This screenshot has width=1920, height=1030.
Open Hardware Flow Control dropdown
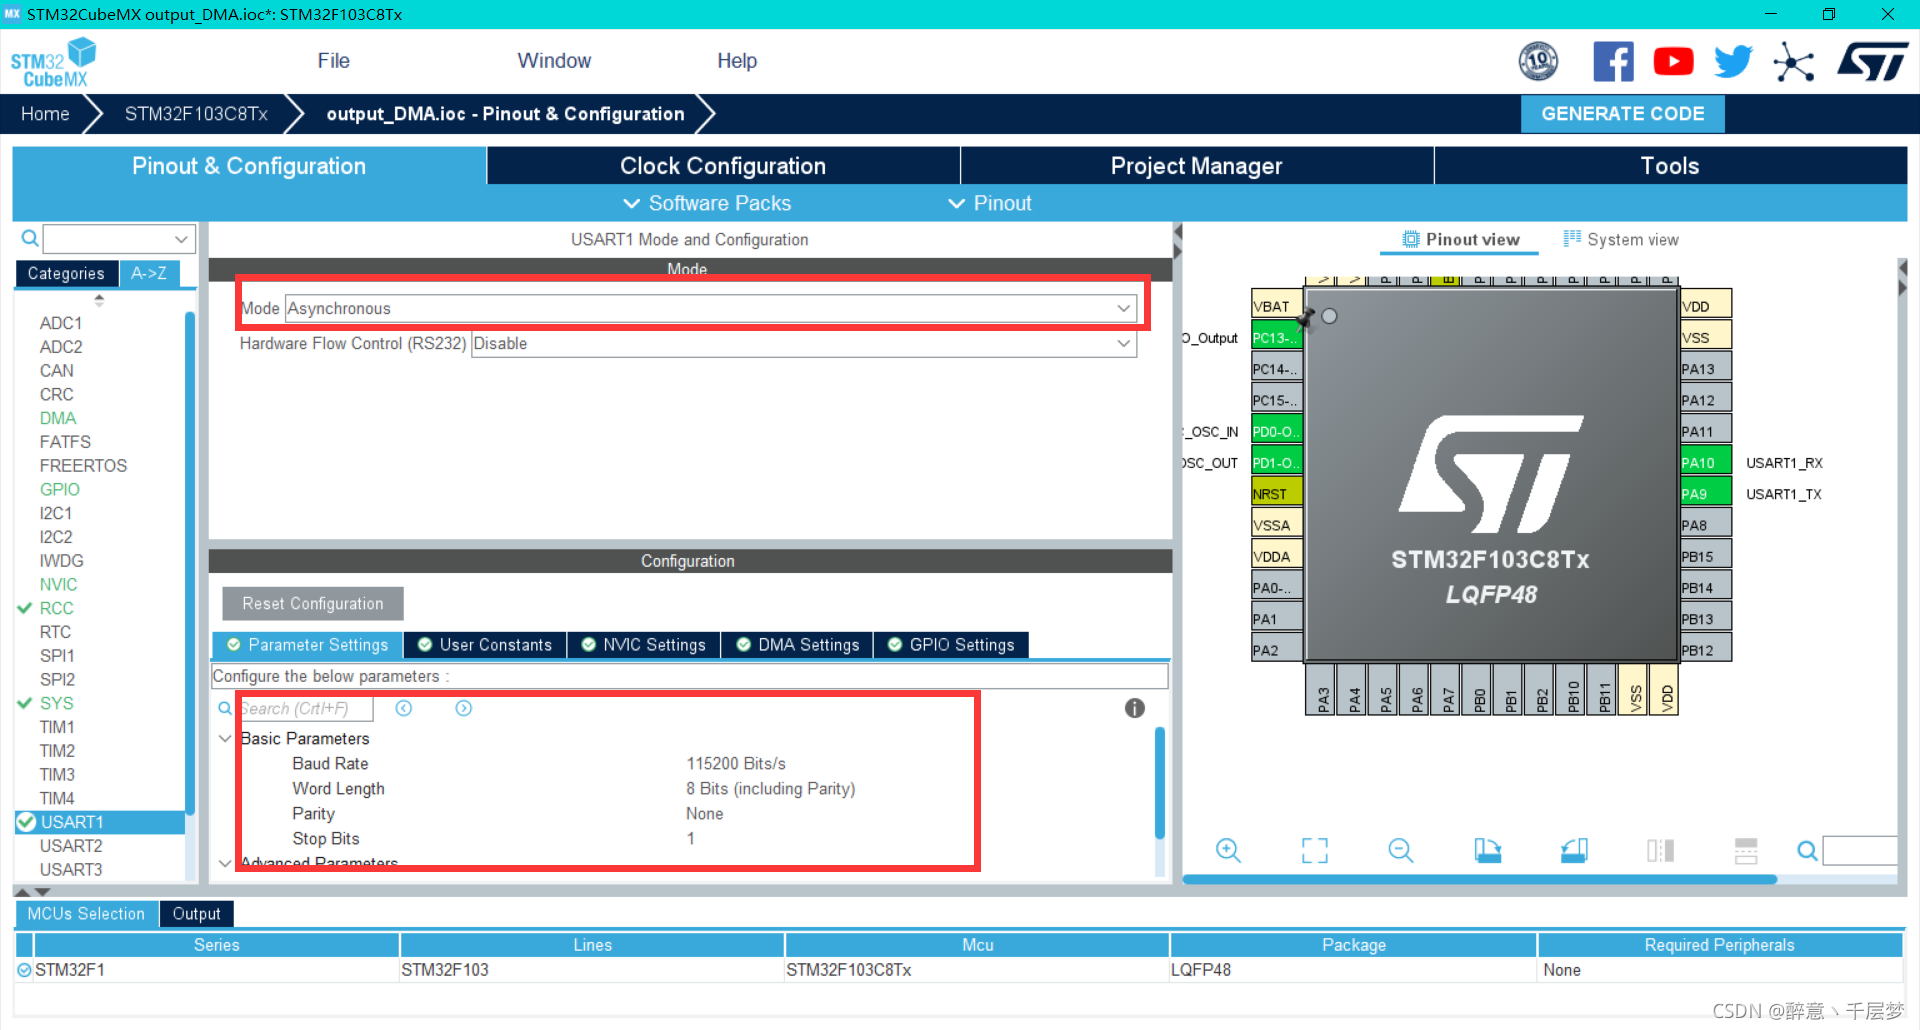click(804, 343)
